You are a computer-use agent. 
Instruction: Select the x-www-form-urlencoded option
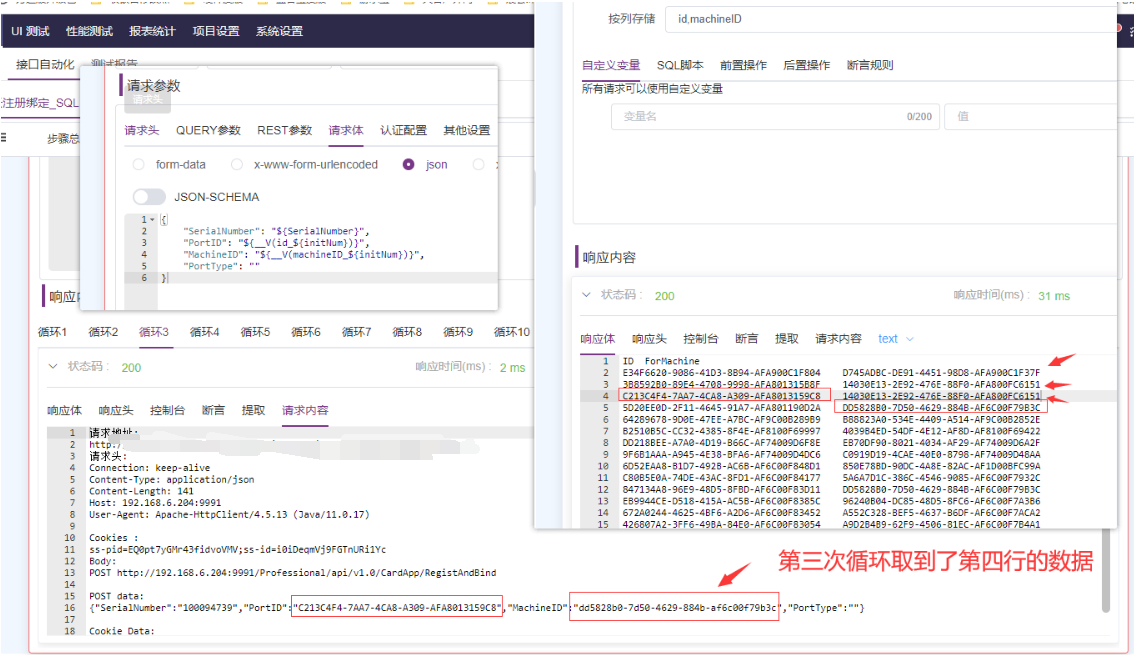pos(237,164)
